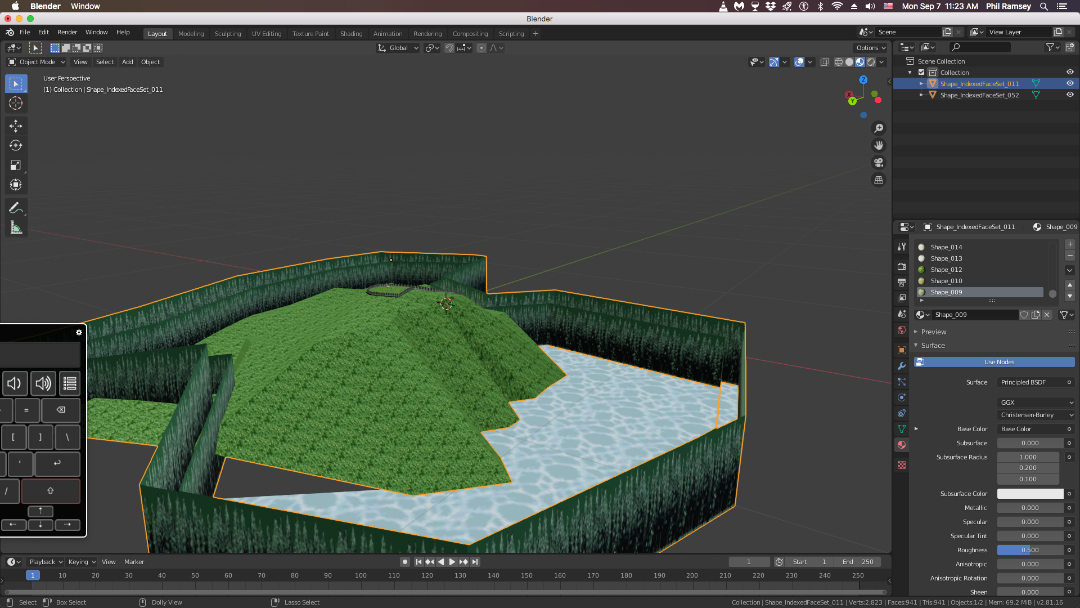The height and width of the screenshot is (608, 1080).
Task: Click the Subsurface Color white swatch
Action: (x=1029, y=493)
